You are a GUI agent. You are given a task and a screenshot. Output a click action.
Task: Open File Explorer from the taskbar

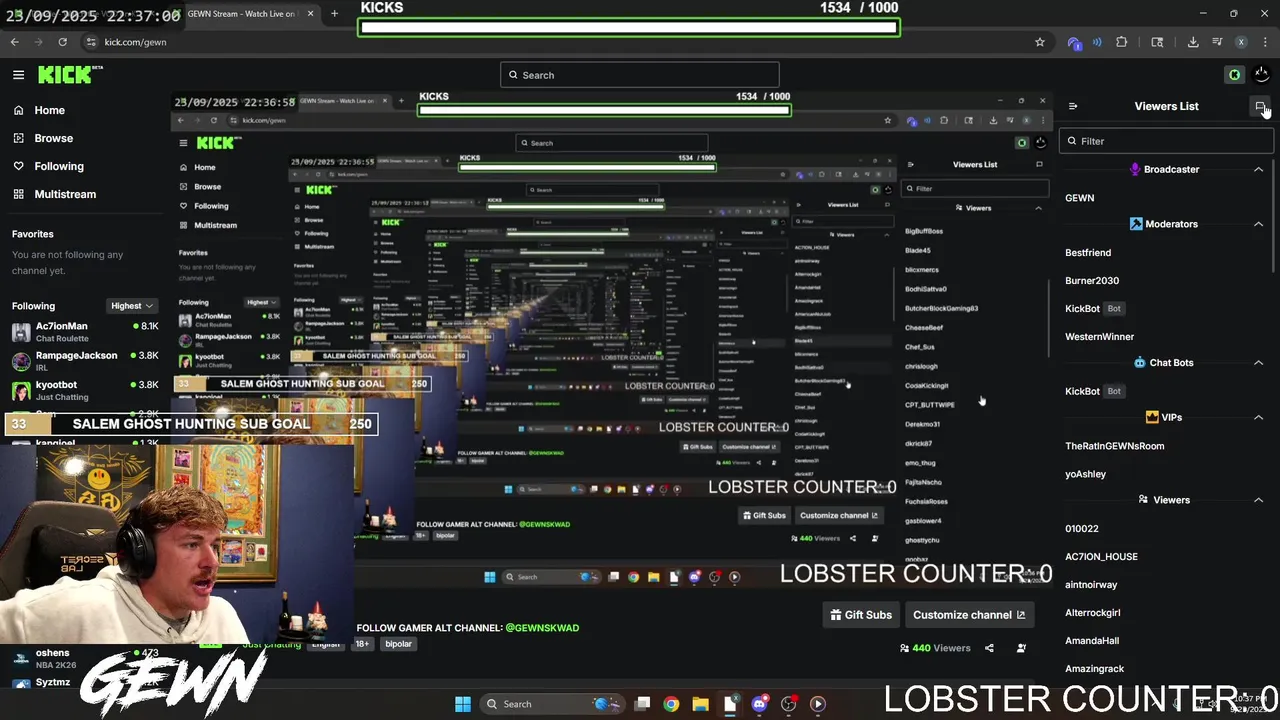[x=700, y=704]
